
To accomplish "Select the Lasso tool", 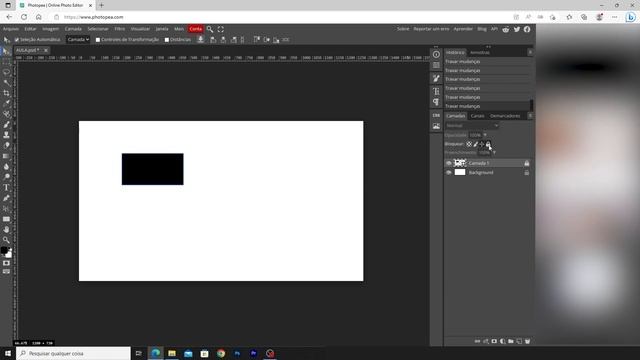I will tap(6, 72).
